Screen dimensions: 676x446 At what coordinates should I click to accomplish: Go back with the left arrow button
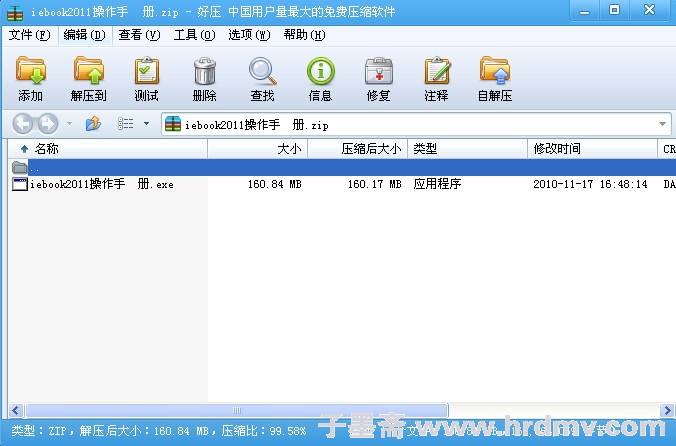(22, 124)
